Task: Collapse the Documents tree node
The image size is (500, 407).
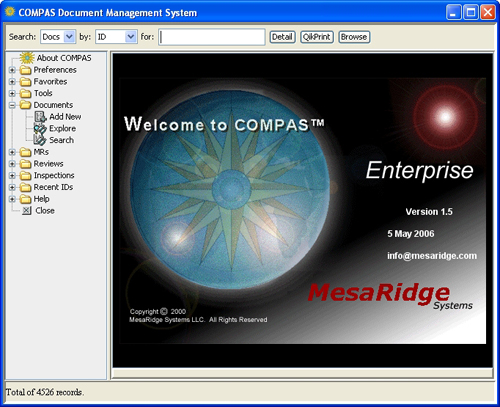Action: coord(12,105)
